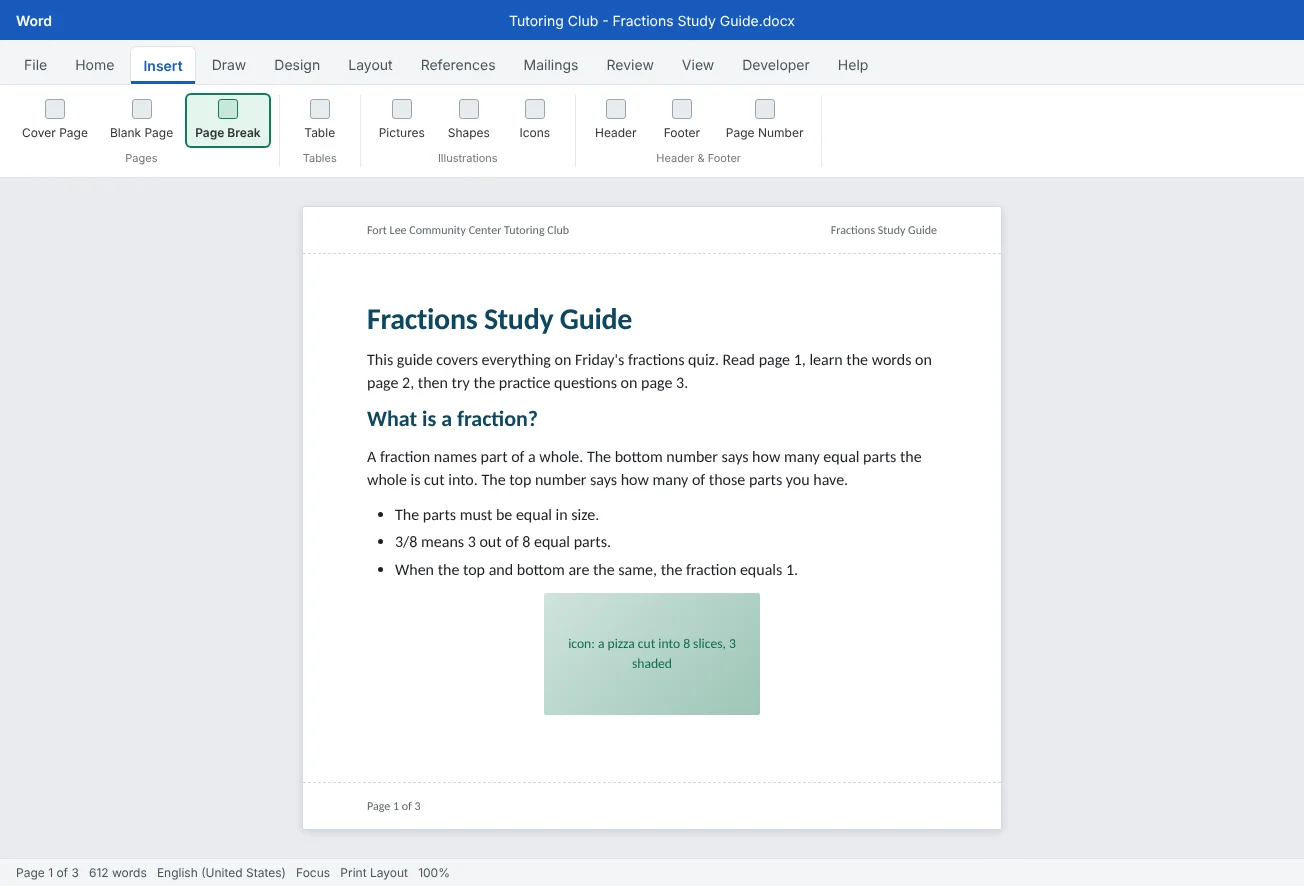
Task: Open the Design tab
Action: (297, 65)
